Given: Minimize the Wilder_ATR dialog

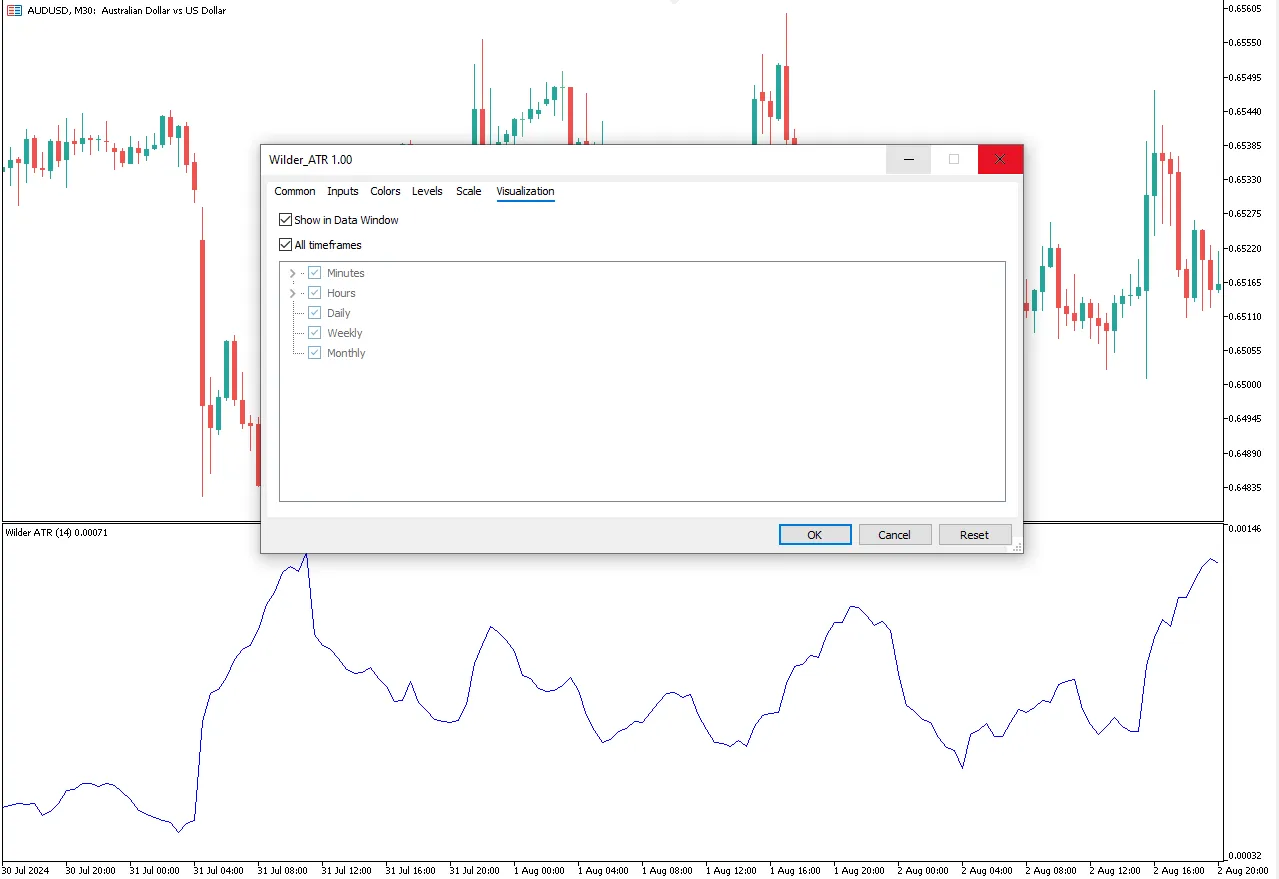Looking at the screenshot, I should point(908,160).
